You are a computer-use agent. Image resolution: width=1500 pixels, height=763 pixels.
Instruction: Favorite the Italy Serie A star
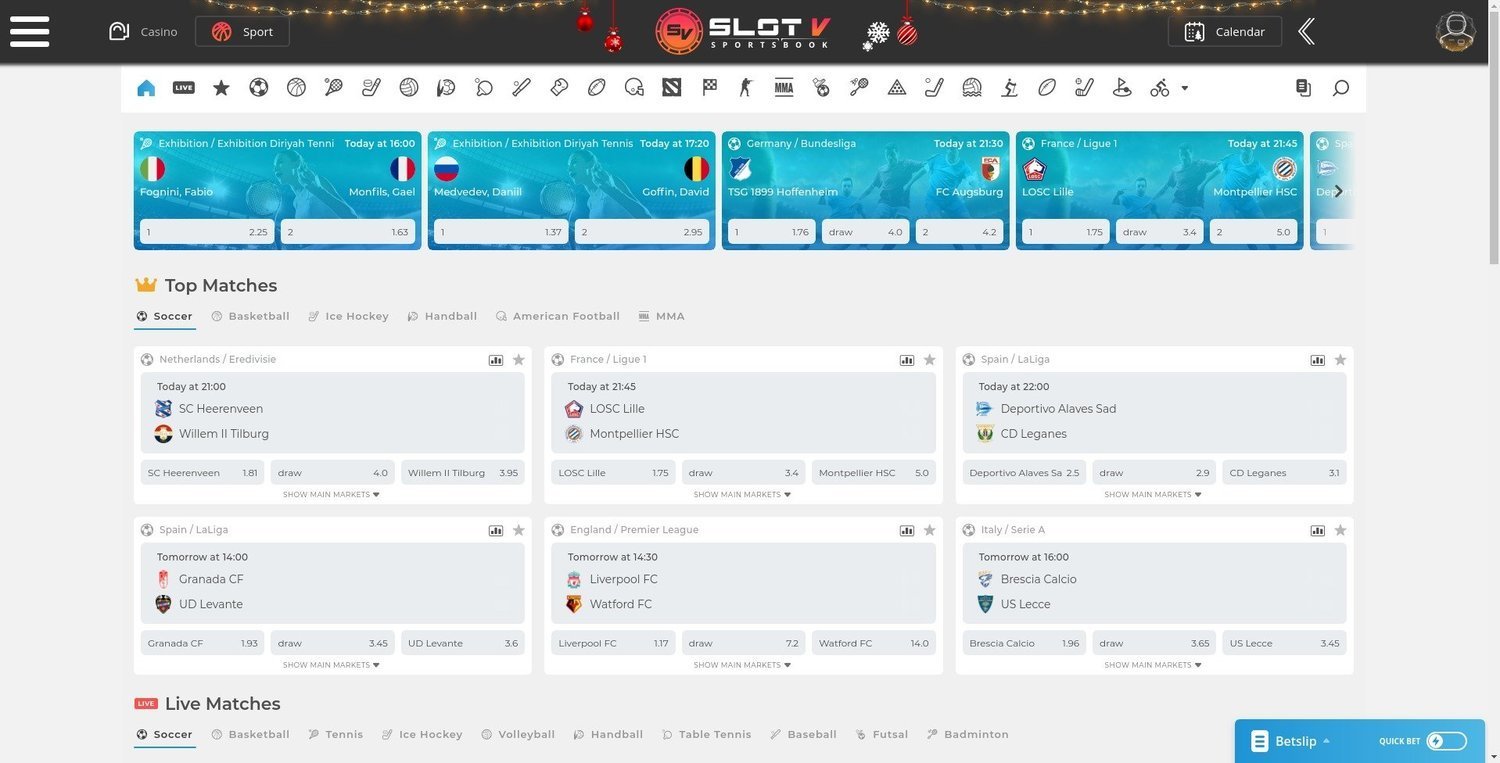1341,530
